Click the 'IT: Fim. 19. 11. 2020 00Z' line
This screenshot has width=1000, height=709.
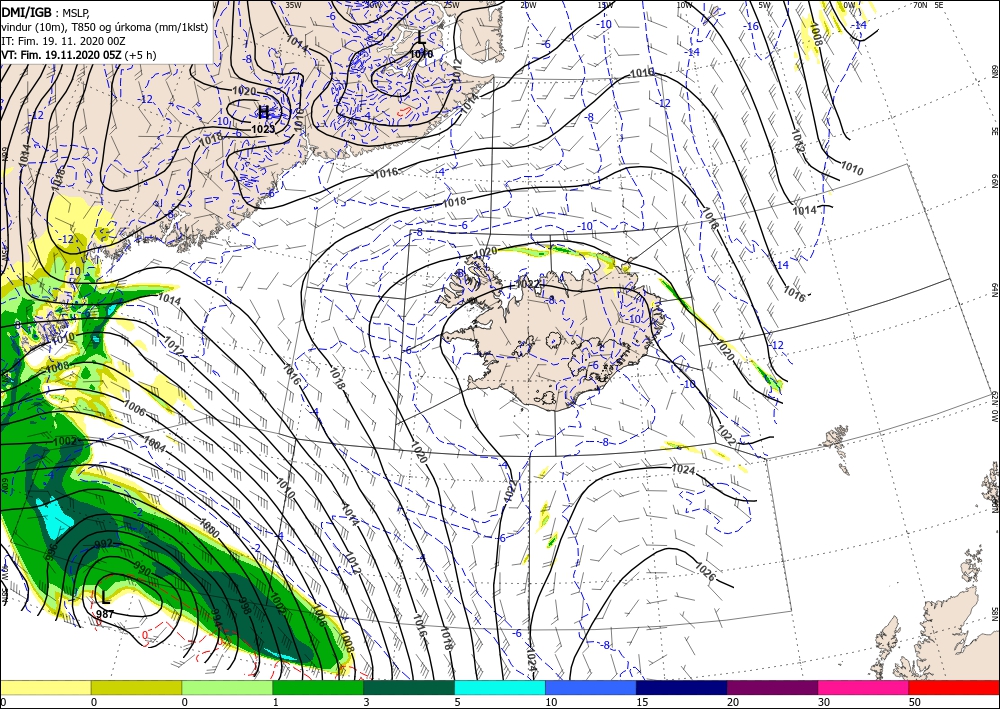pos(61,41)
